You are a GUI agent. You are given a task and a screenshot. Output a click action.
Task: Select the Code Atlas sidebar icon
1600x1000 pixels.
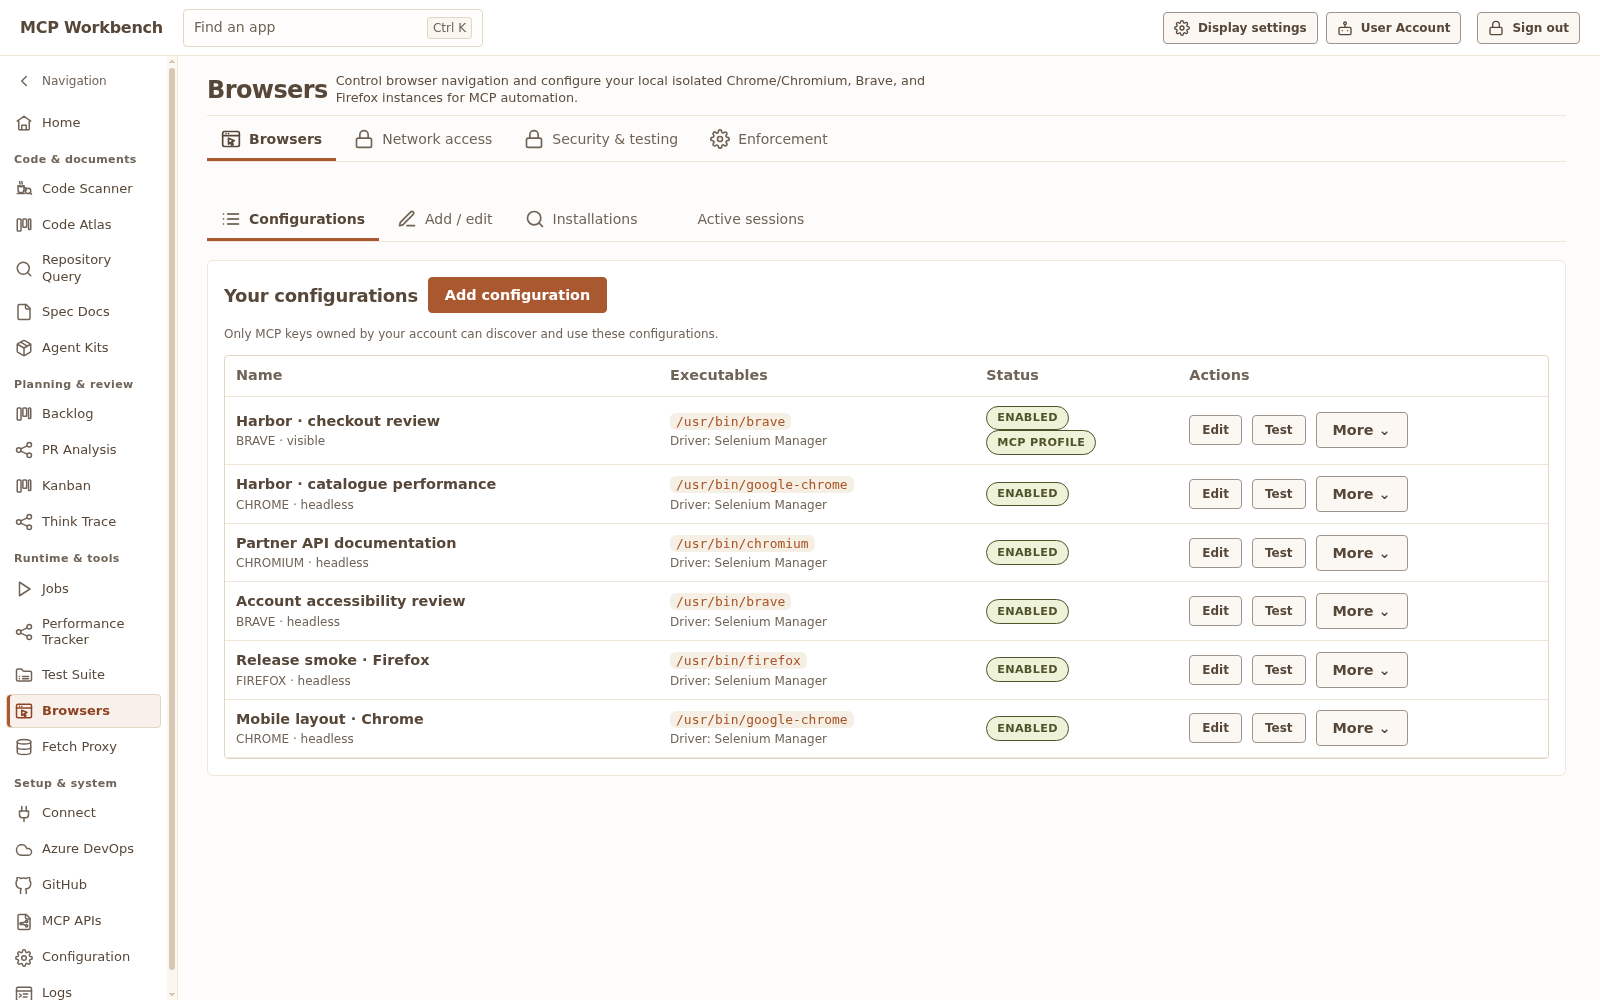click(24, 225)
